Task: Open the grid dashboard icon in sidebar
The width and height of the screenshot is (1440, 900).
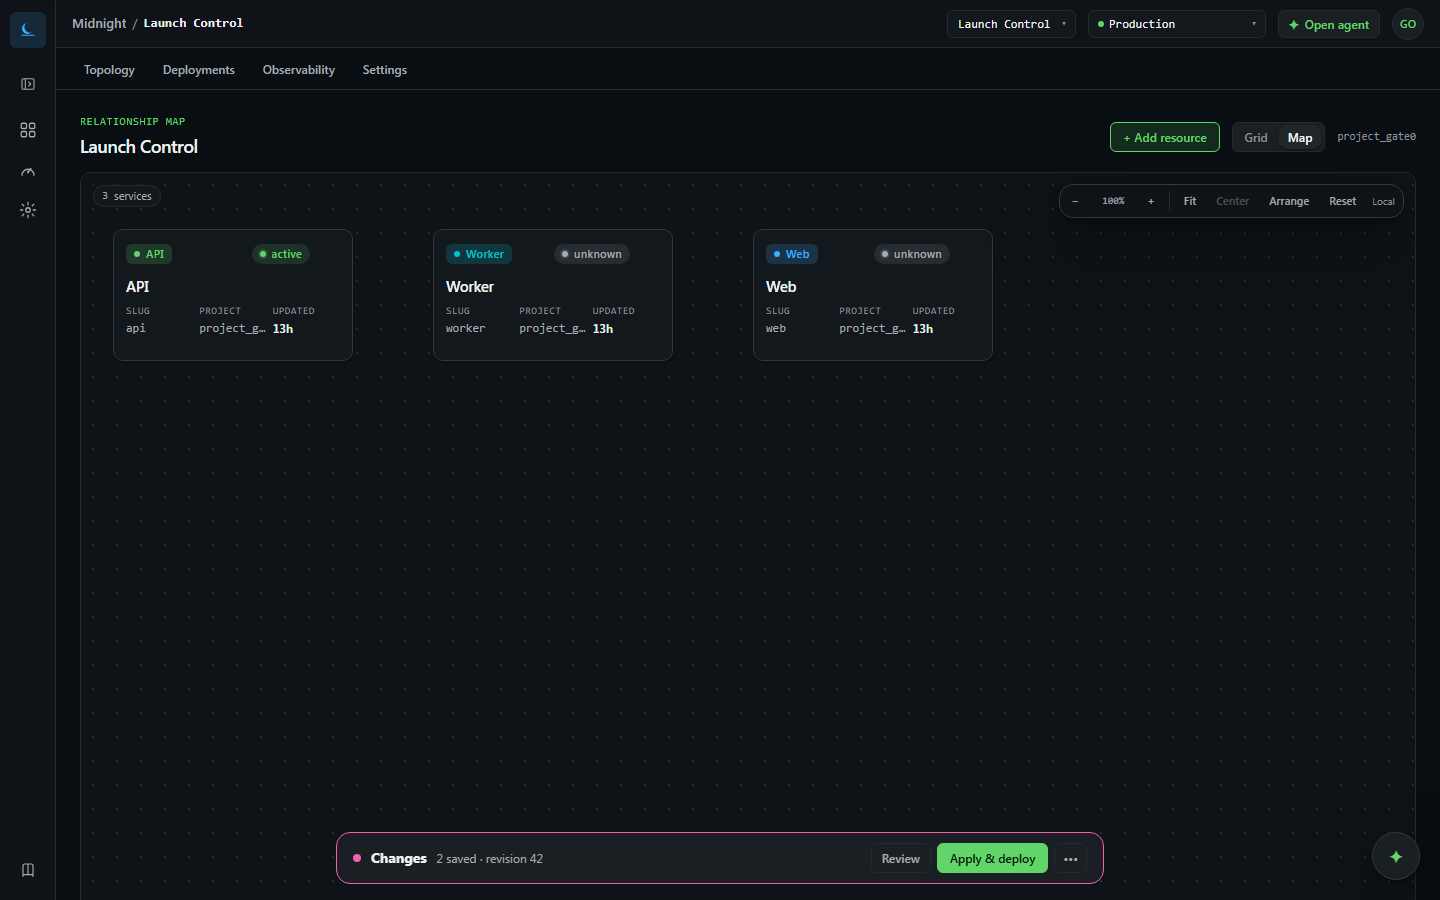Action: click(x=28, y=130)
